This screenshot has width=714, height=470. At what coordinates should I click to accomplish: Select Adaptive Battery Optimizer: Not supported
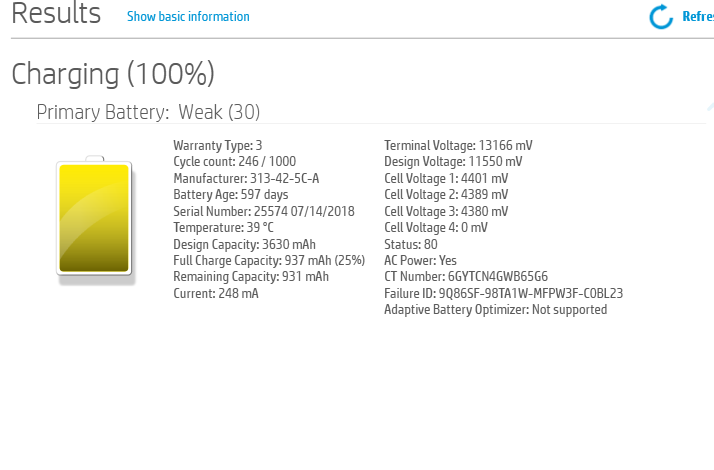(x=495, y=310)
